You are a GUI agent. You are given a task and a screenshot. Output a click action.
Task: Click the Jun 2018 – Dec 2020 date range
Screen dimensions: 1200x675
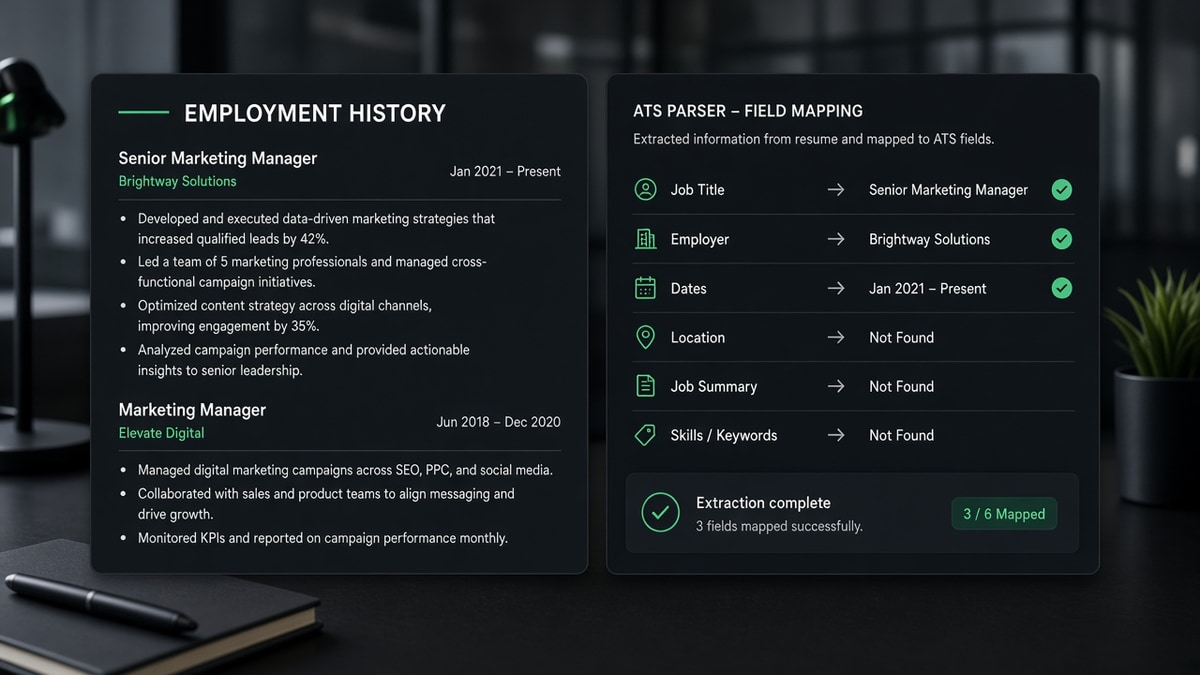[x=498, y=422]
